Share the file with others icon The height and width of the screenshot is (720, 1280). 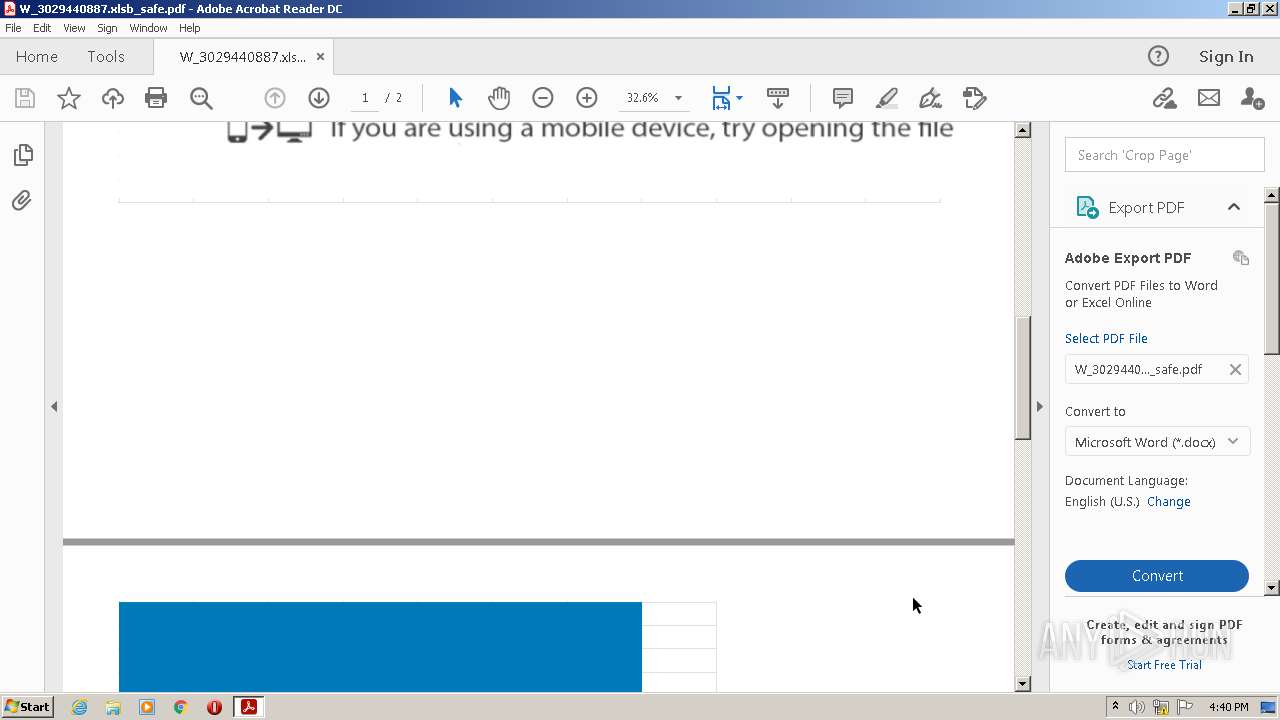pyautogui.click(x=1252, y=98)
